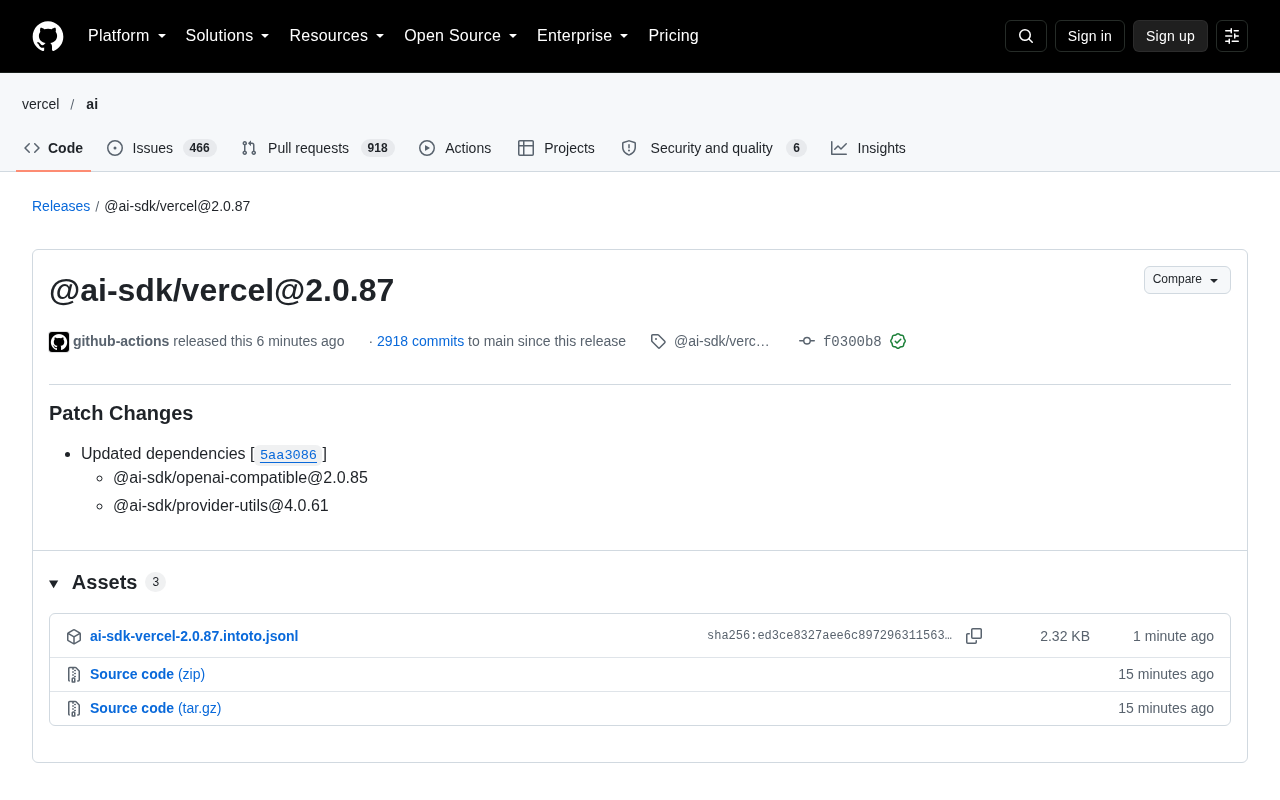The width and height of the screenshot is (1280, 800).
Task: Open the Compare dropdown
Action: click(x=1187, y=280)
